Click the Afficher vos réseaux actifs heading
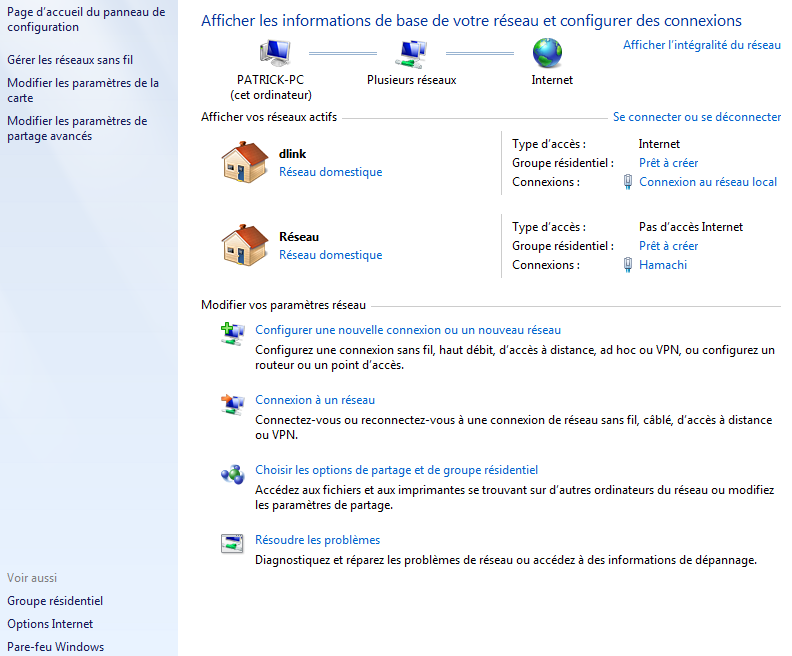This screenshot has width=792, height=656. point(269,117)
